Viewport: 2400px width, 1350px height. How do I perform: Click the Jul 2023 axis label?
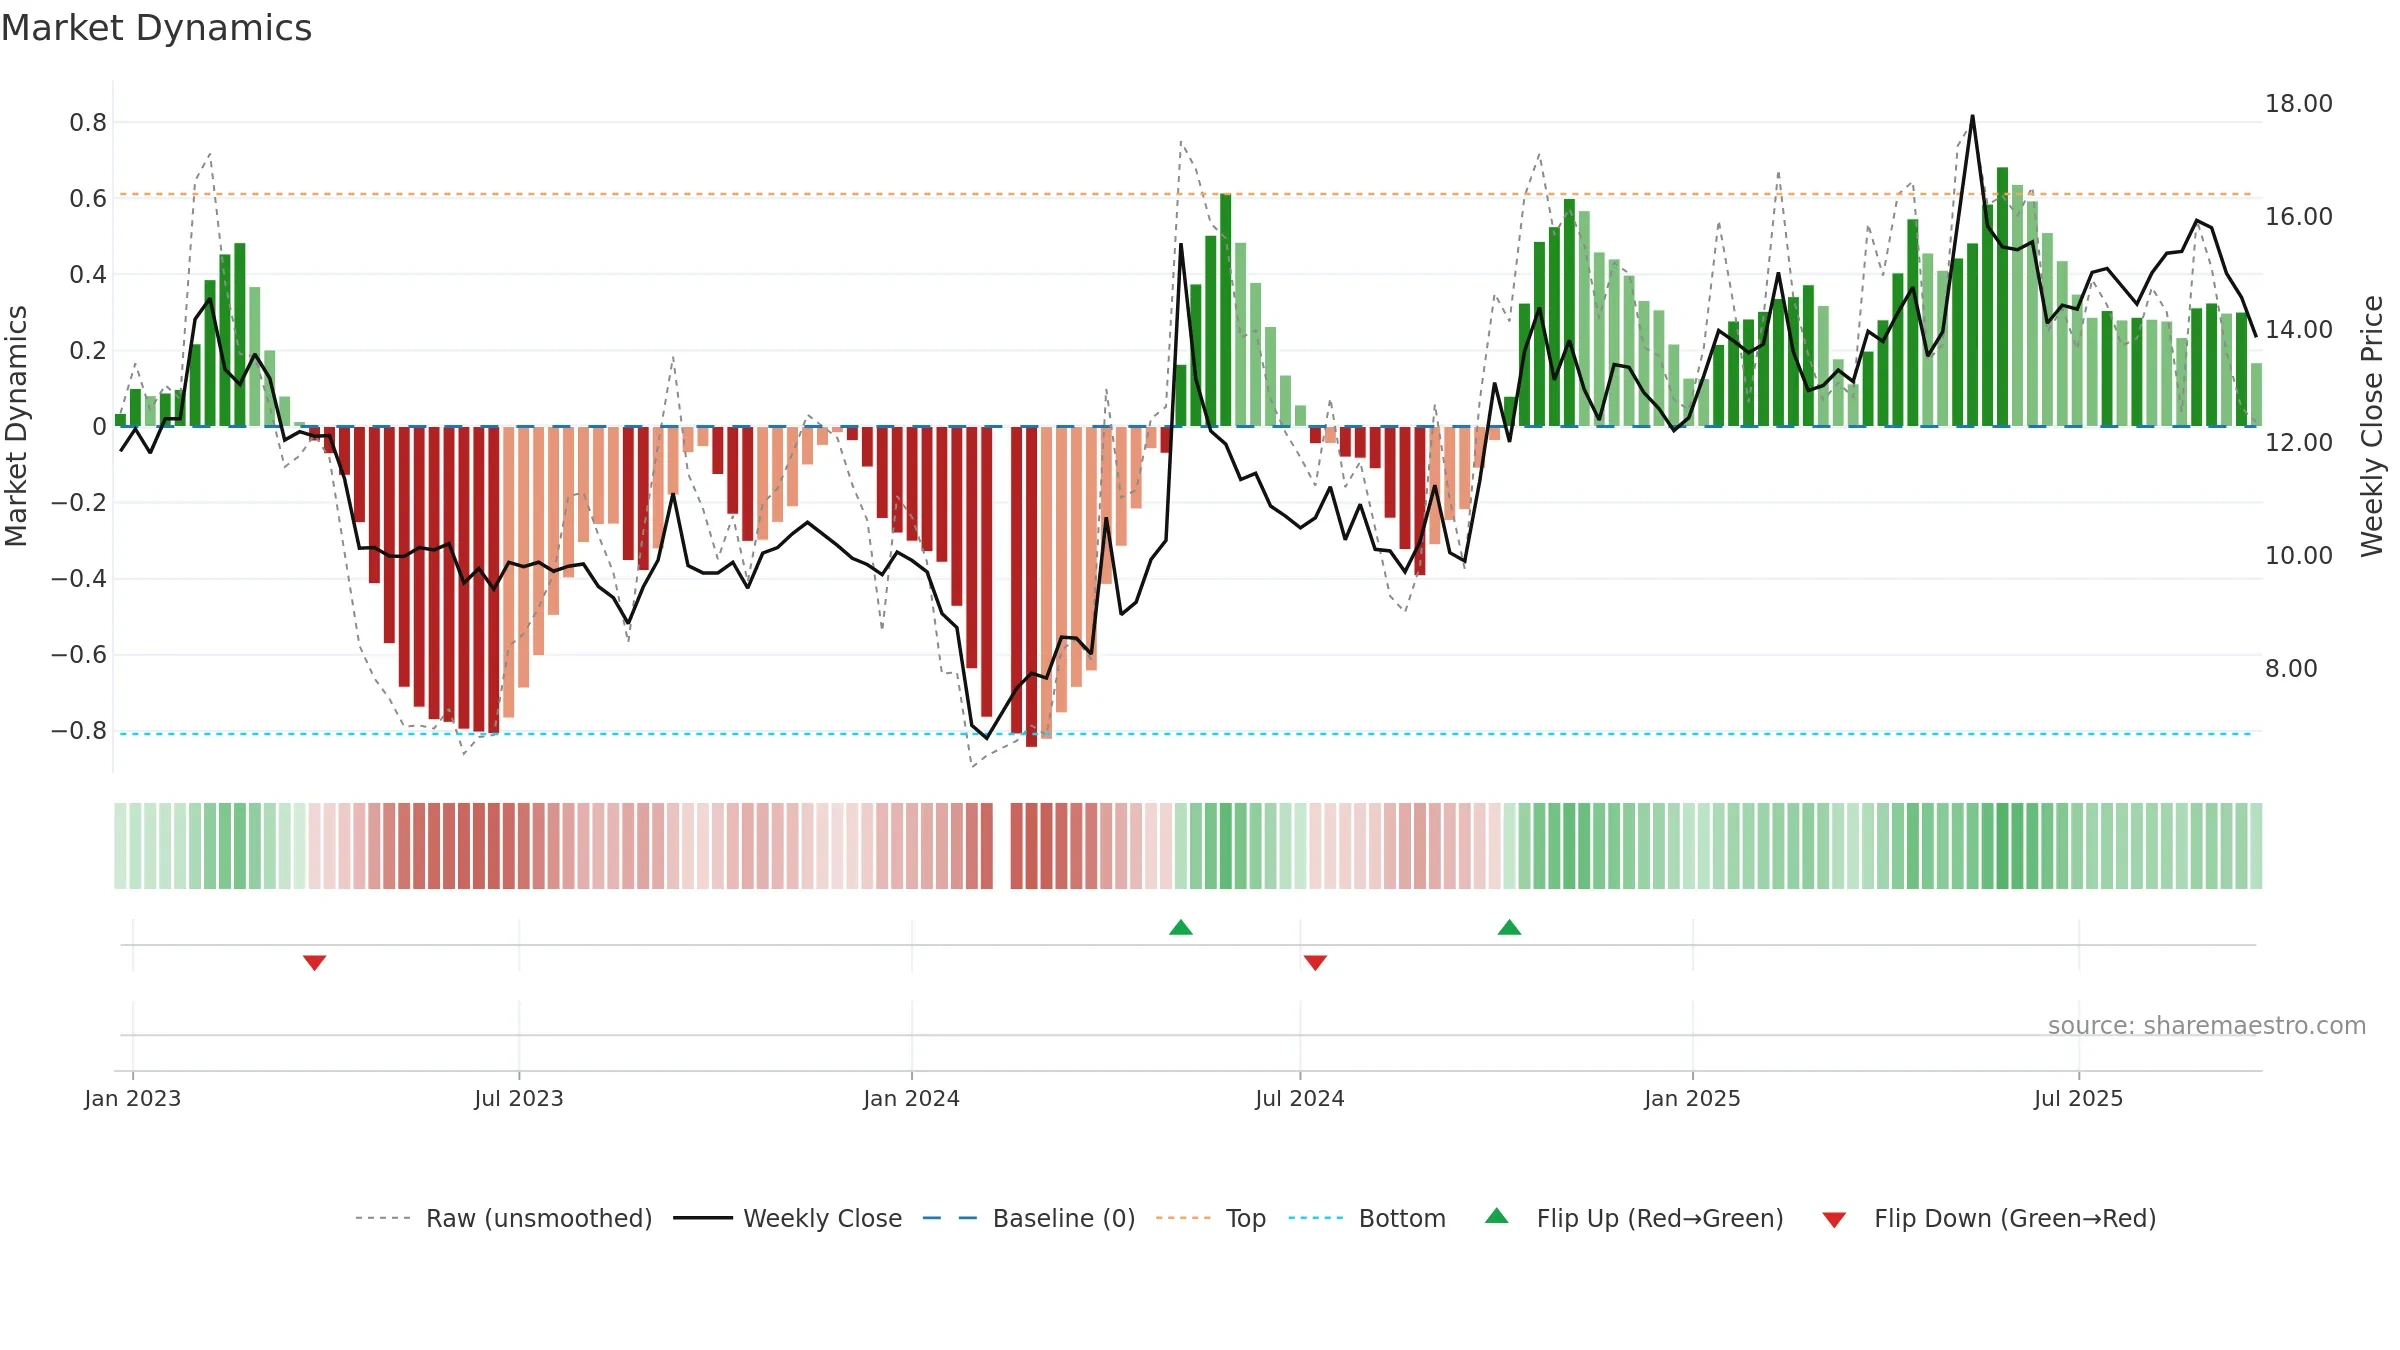(x=519, y=1098)
